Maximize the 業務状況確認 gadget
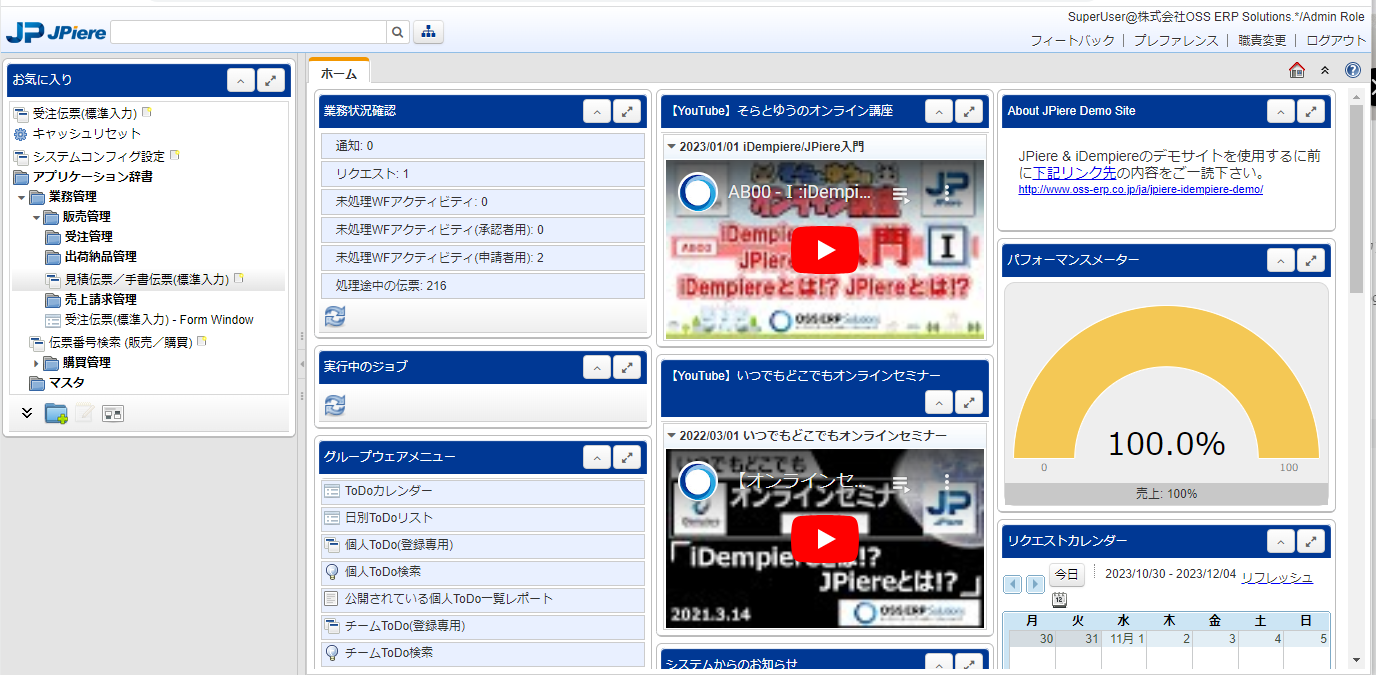This screenshot has height=675, width=1376. click(627, 112)
